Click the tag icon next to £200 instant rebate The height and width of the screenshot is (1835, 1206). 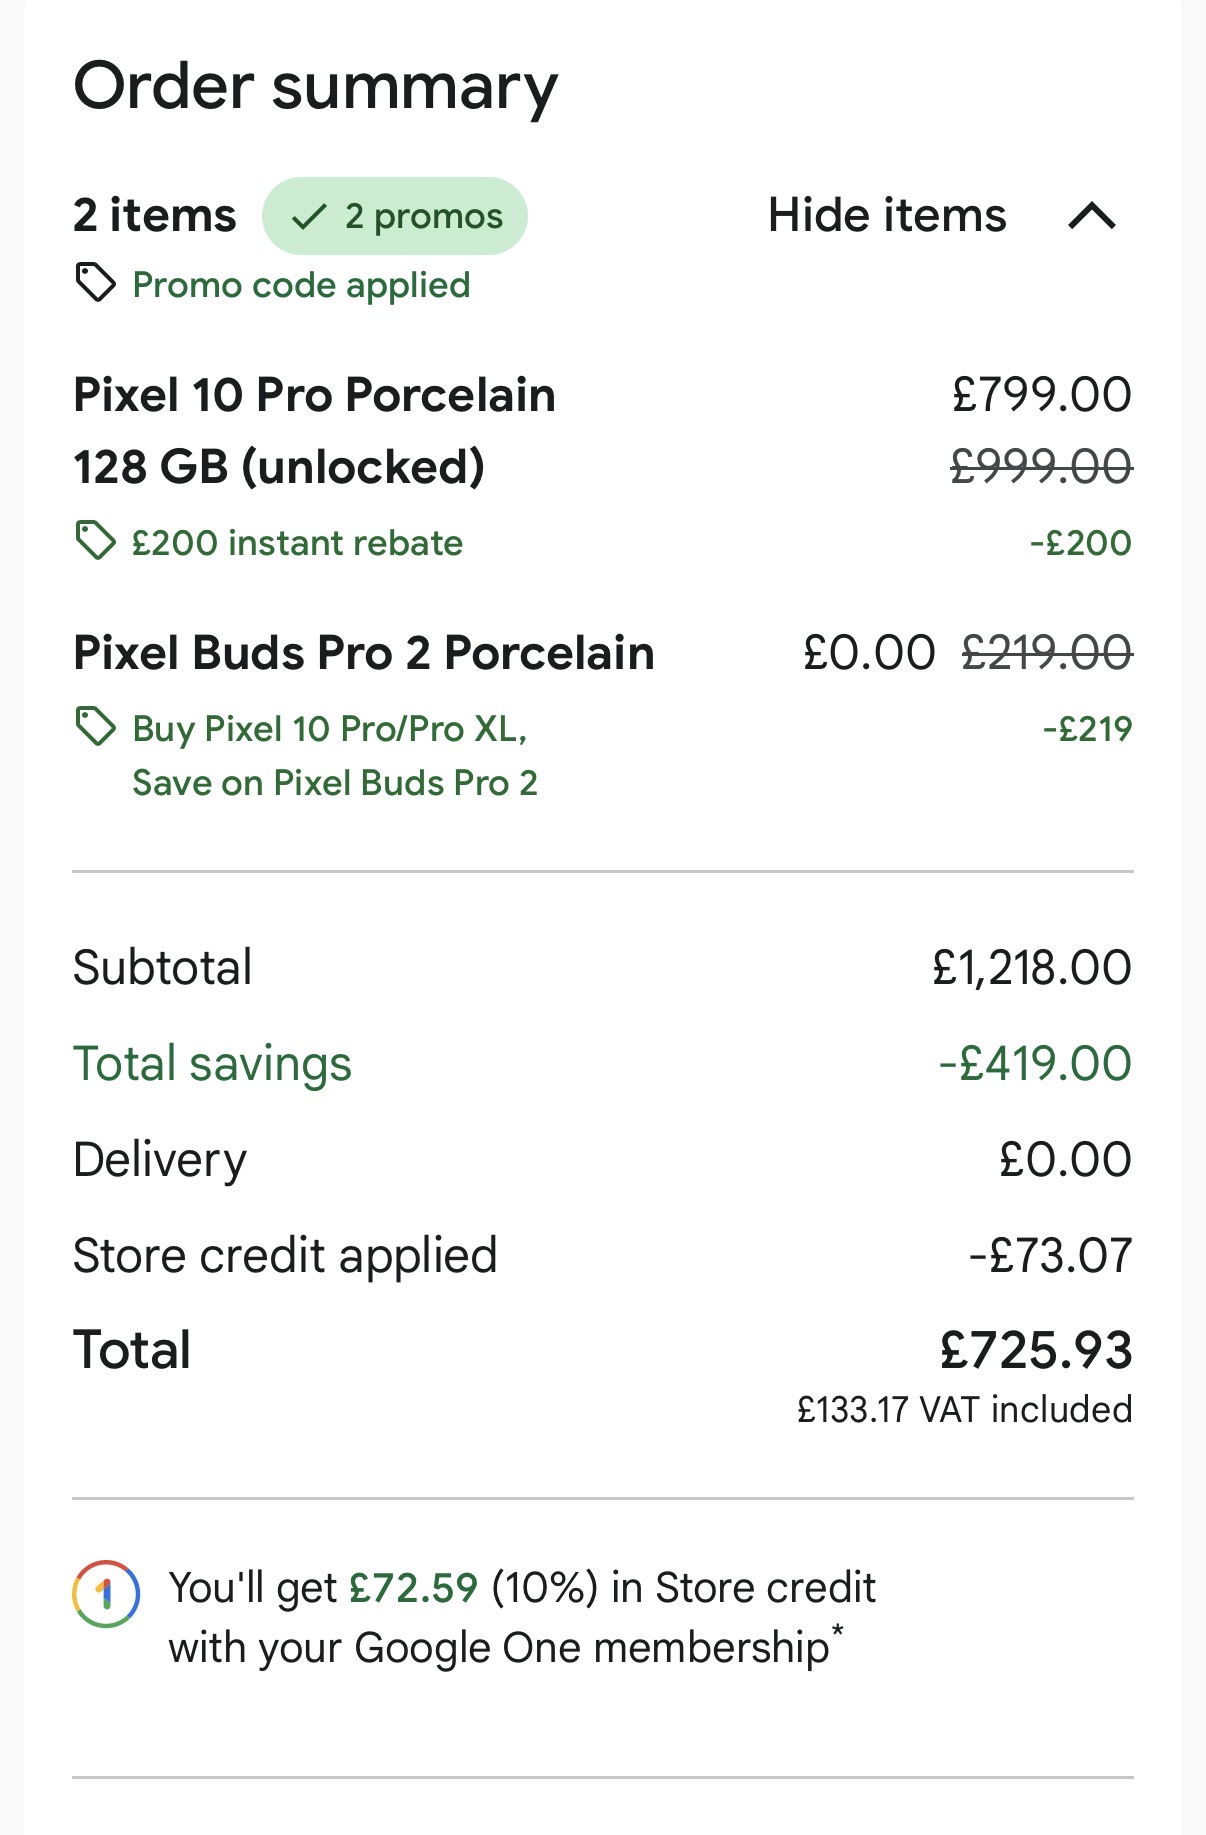pyautogui.click(x=96, y=541)
